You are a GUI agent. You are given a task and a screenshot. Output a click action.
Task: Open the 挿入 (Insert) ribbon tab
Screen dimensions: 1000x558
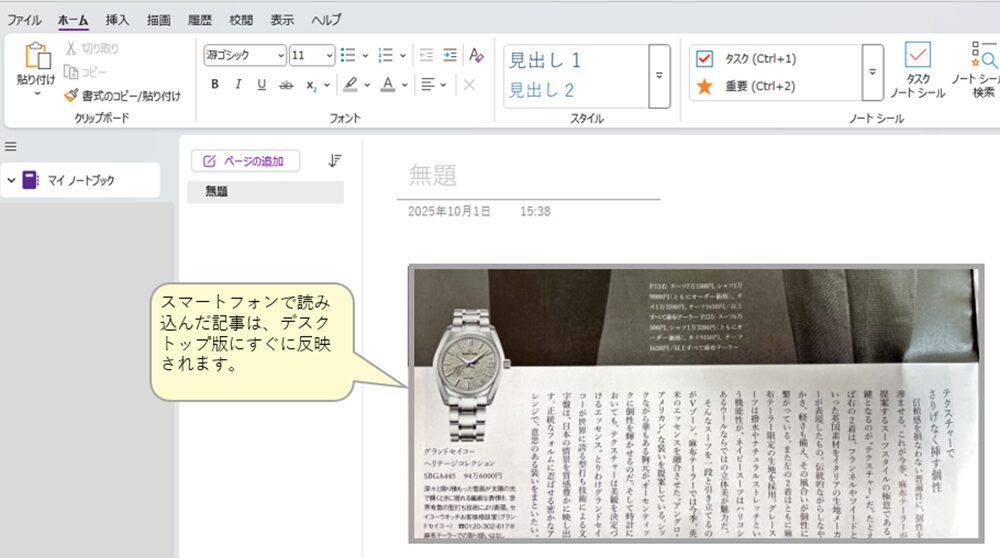click(117, 19)
